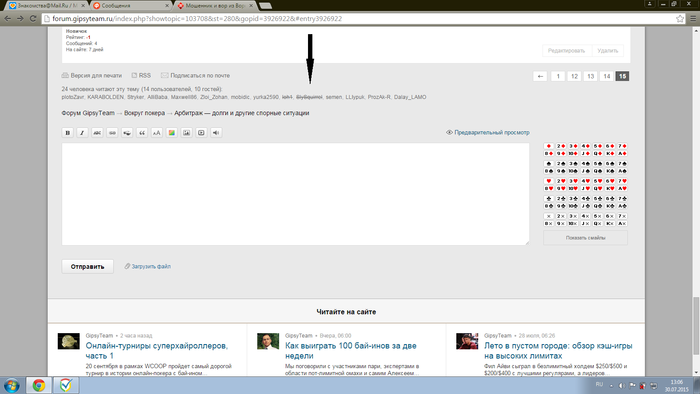Go to page 1 of the topic
The image size is (700, 394).
click(x=558, y=76)
